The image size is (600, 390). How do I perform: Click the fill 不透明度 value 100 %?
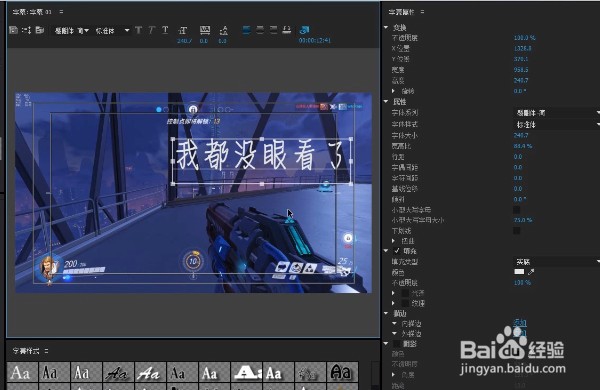[522, 282]
